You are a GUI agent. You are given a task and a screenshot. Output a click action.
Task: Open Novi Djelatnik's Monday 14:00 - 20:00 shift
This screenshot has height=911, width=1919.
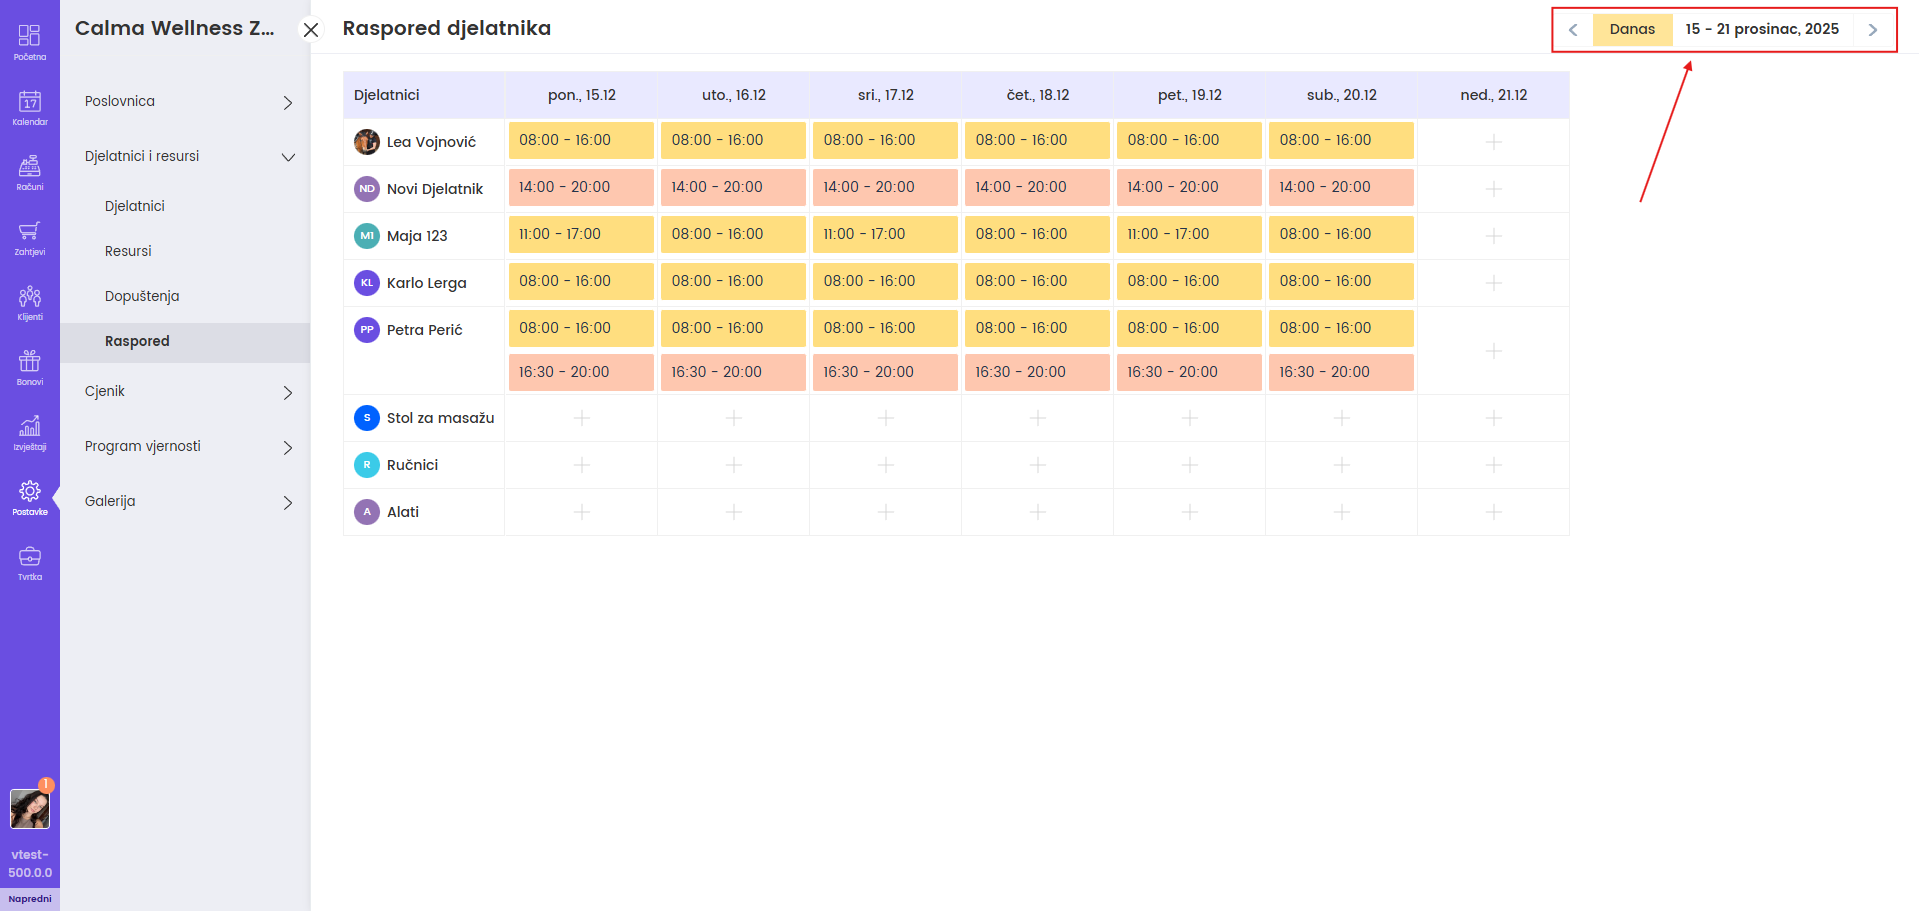[581, 188]
